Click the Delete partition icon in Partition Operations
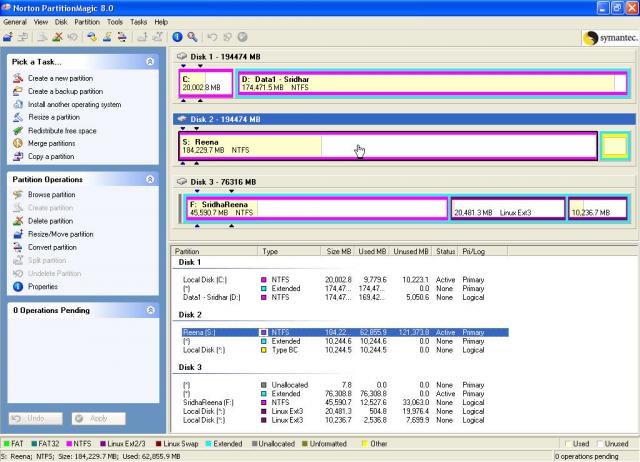The width and height of the screenshot is (640, 462). pyautogui.click(x=18, y=221)
